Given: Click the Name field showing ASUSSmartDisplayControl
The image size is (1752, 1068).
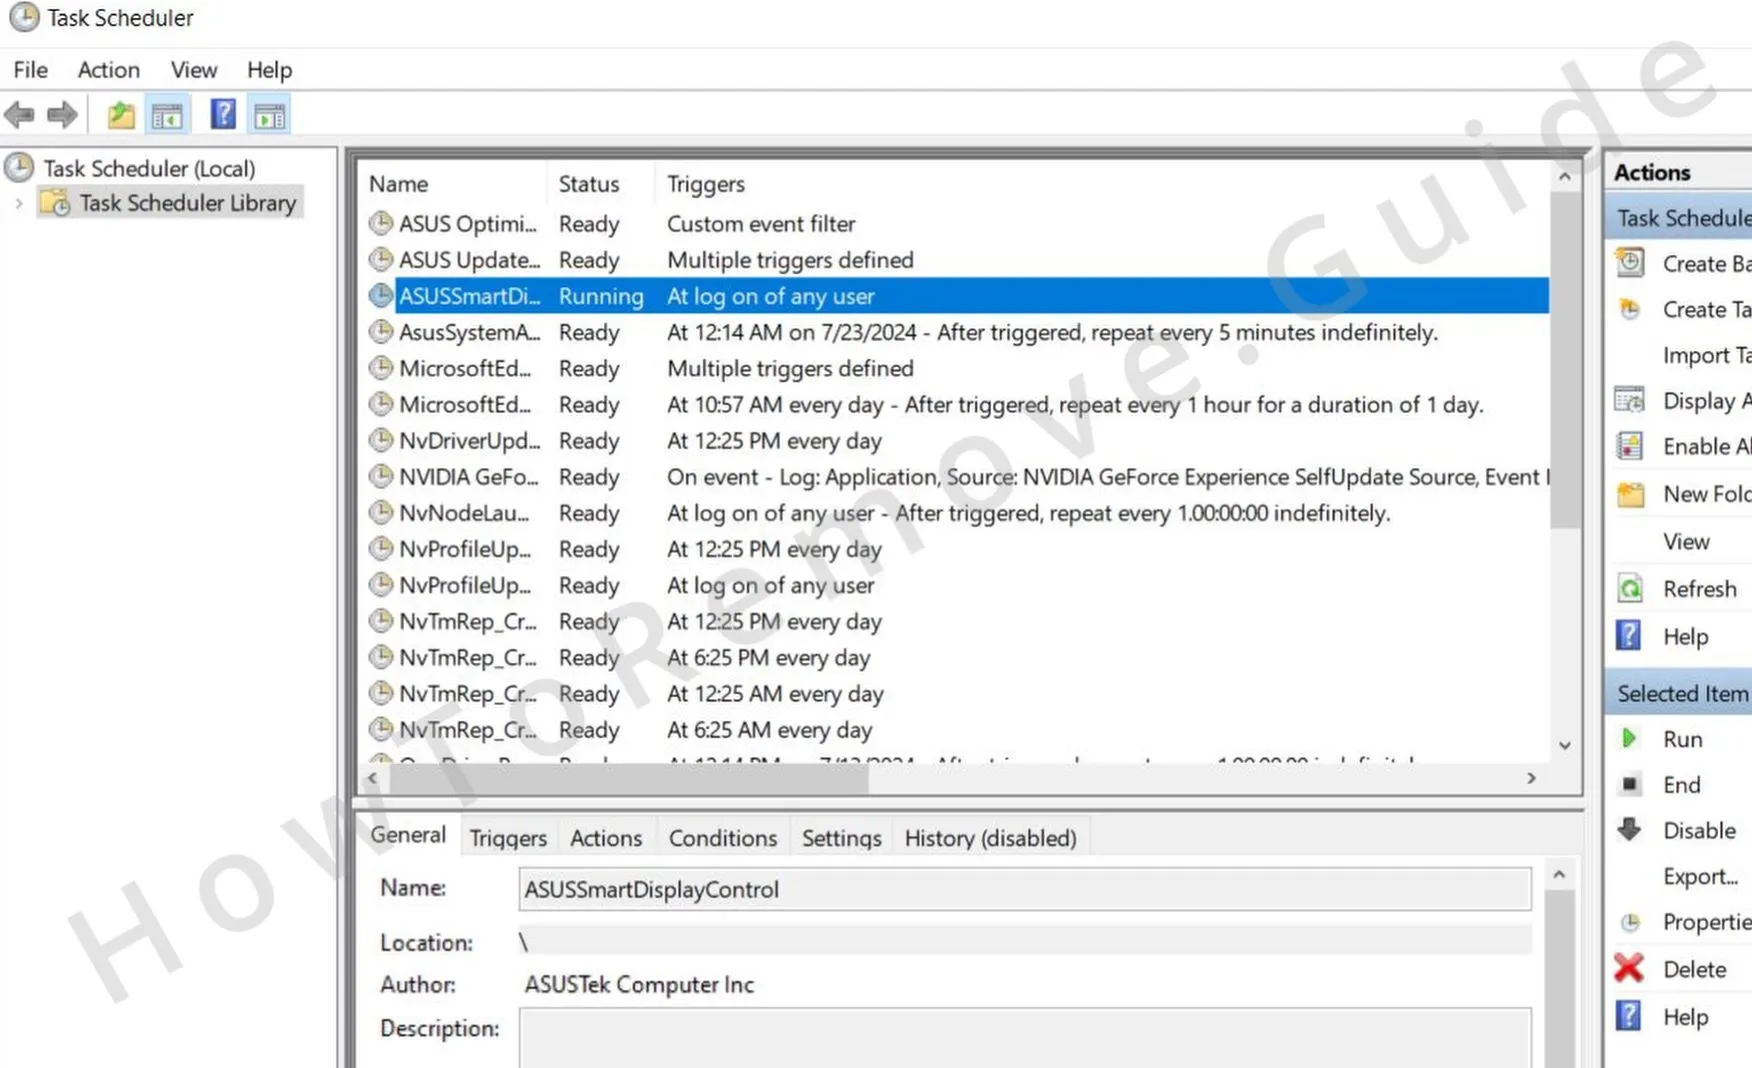Looking at the screenshot, I should click(x=1025, y=889).
